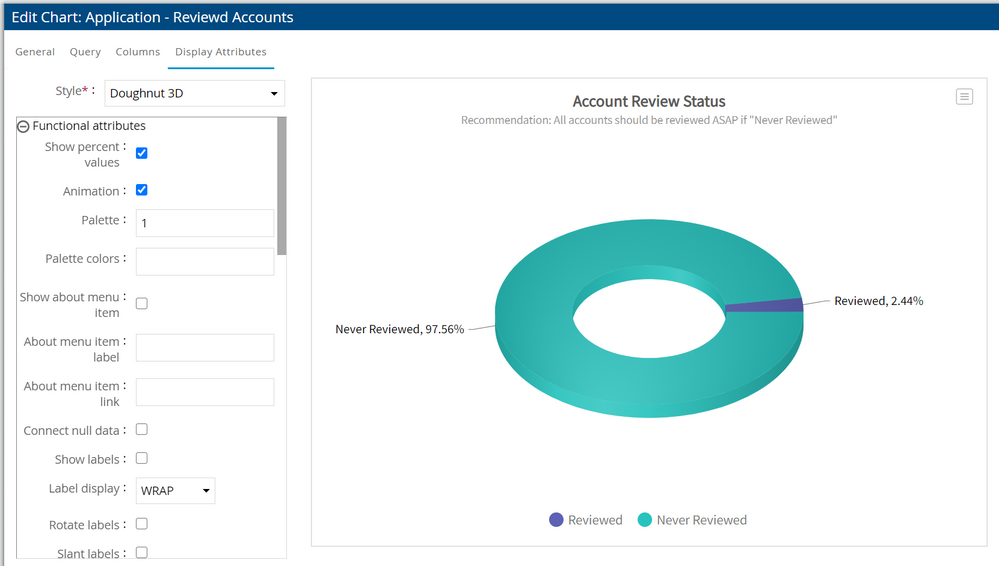Go to the Columns tab
This screenshot has width=999, height=566.
(137, 52)
